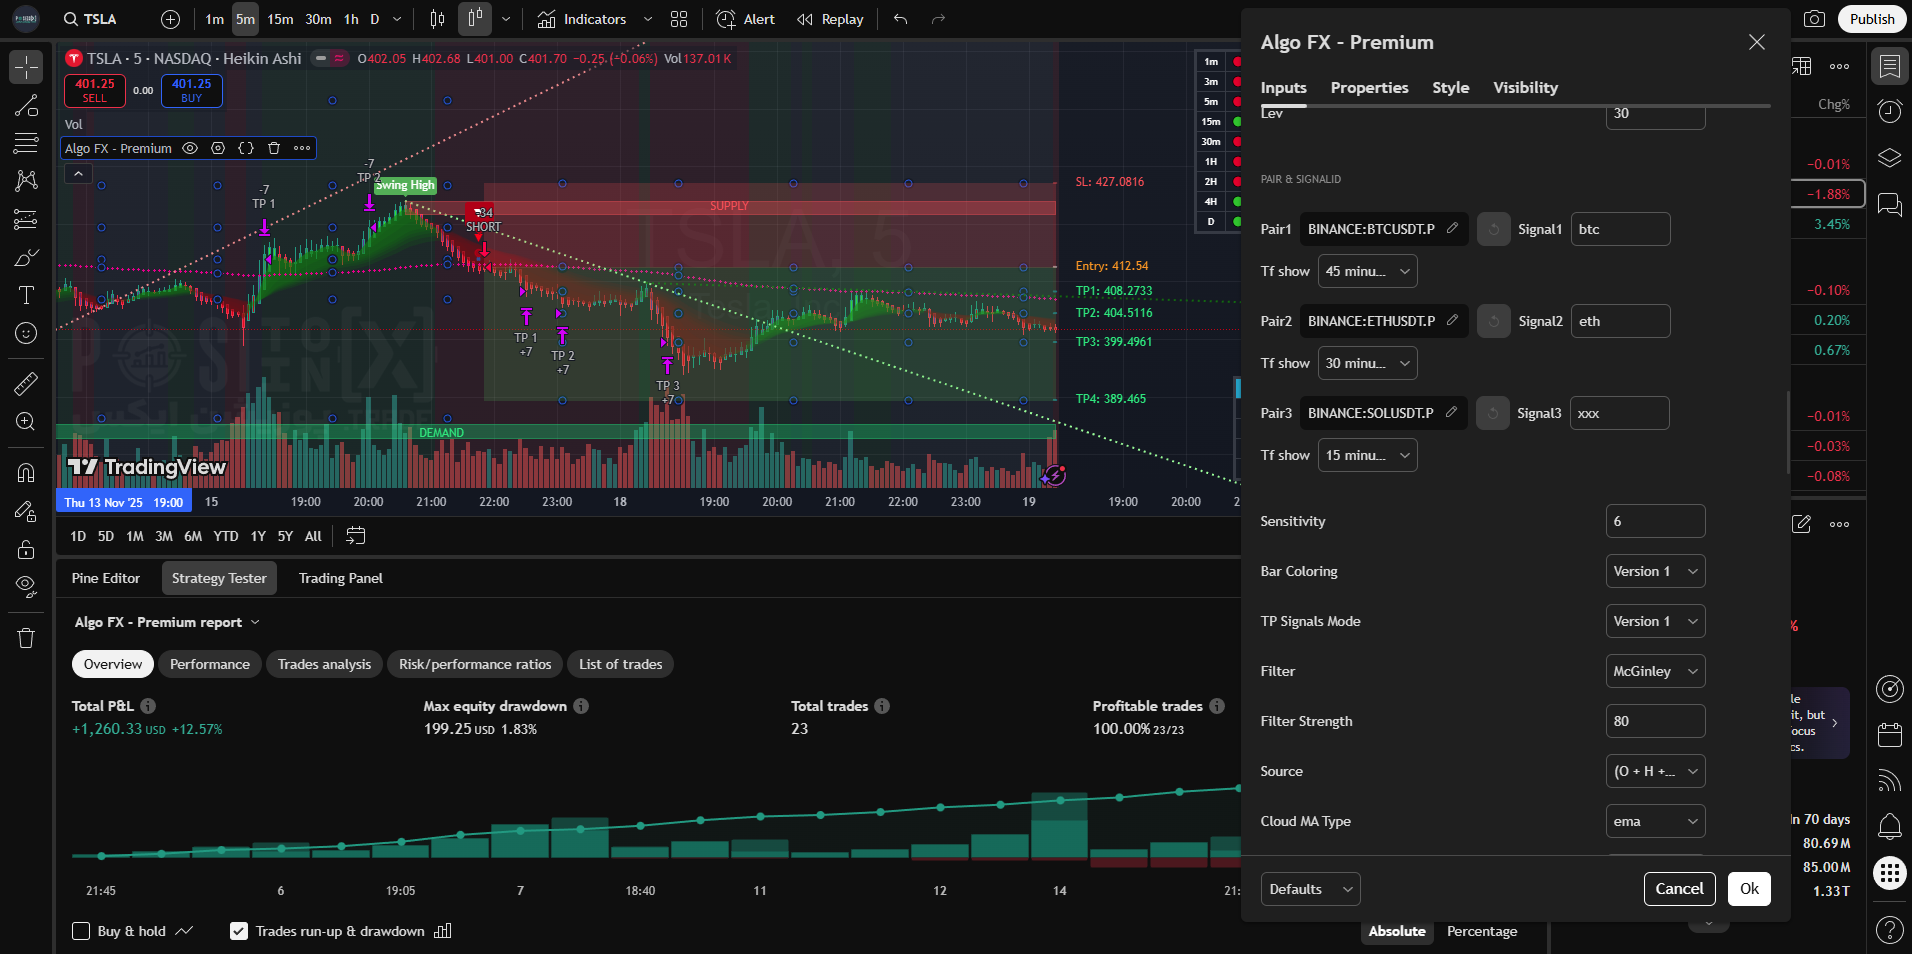Expand the Filter McGinley dropdown
The image size is (1912, 954).
click(1654, 671)
